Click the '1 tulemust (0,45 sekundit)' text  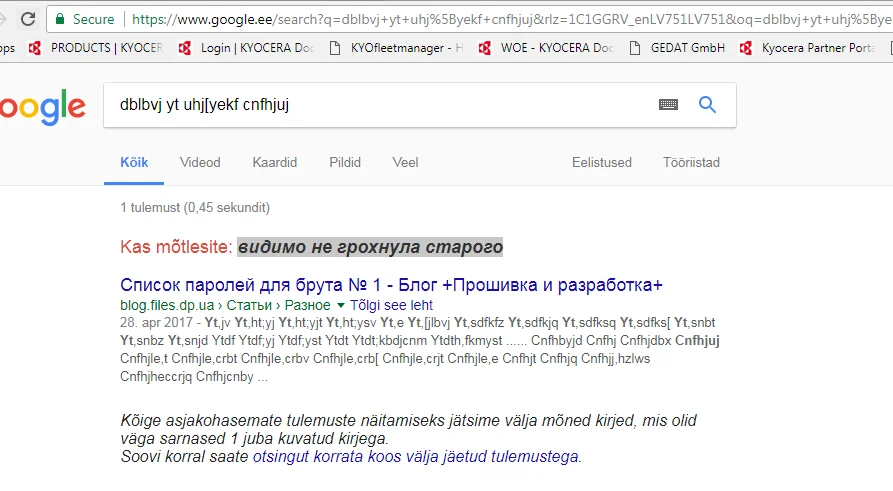[x=195, y=207]
